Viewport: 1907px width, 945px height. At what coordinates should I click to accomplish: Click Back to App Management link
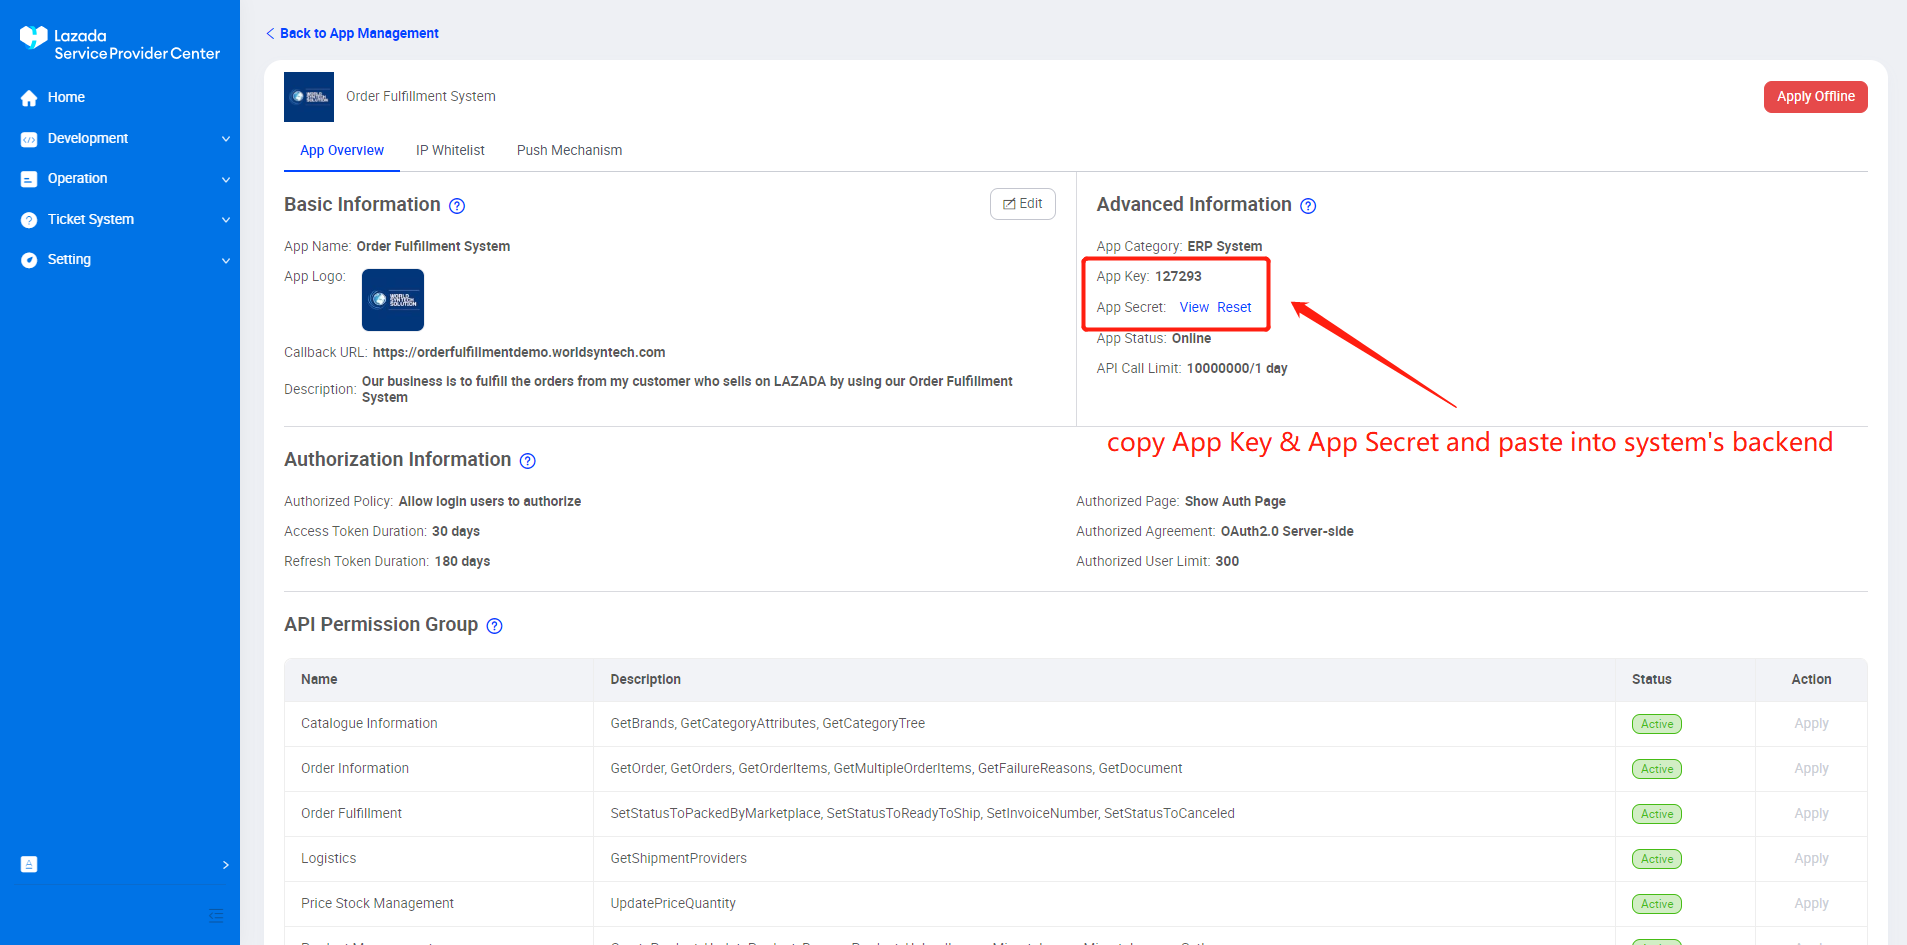(x=352, y=34)
